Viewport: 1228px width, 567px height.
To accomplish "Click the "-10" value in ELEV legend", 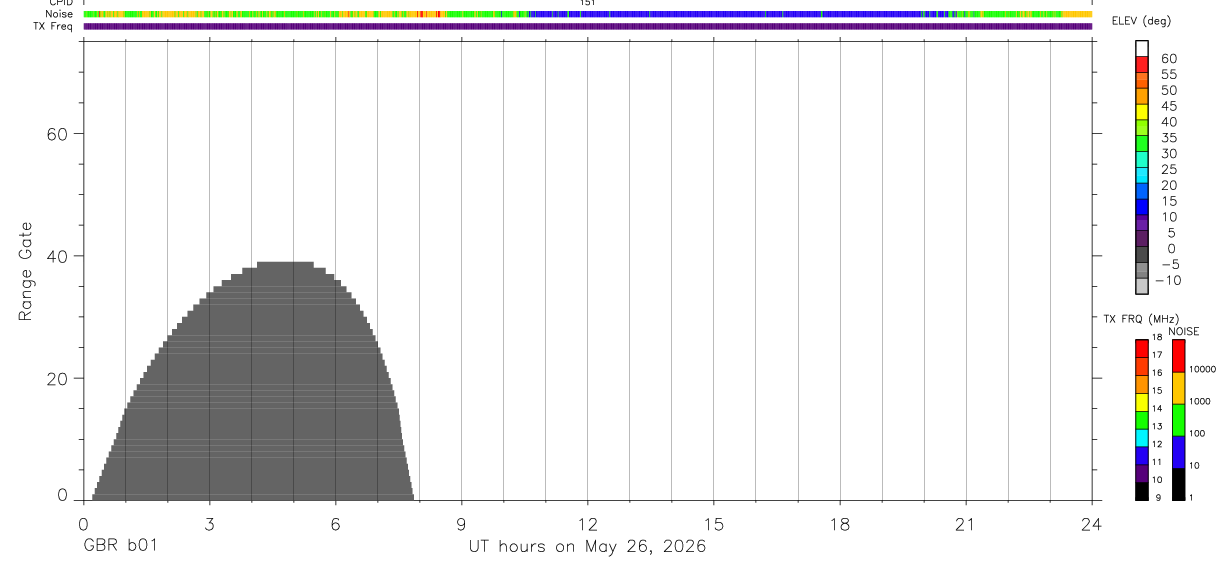I will click(x=1166, y=281).
